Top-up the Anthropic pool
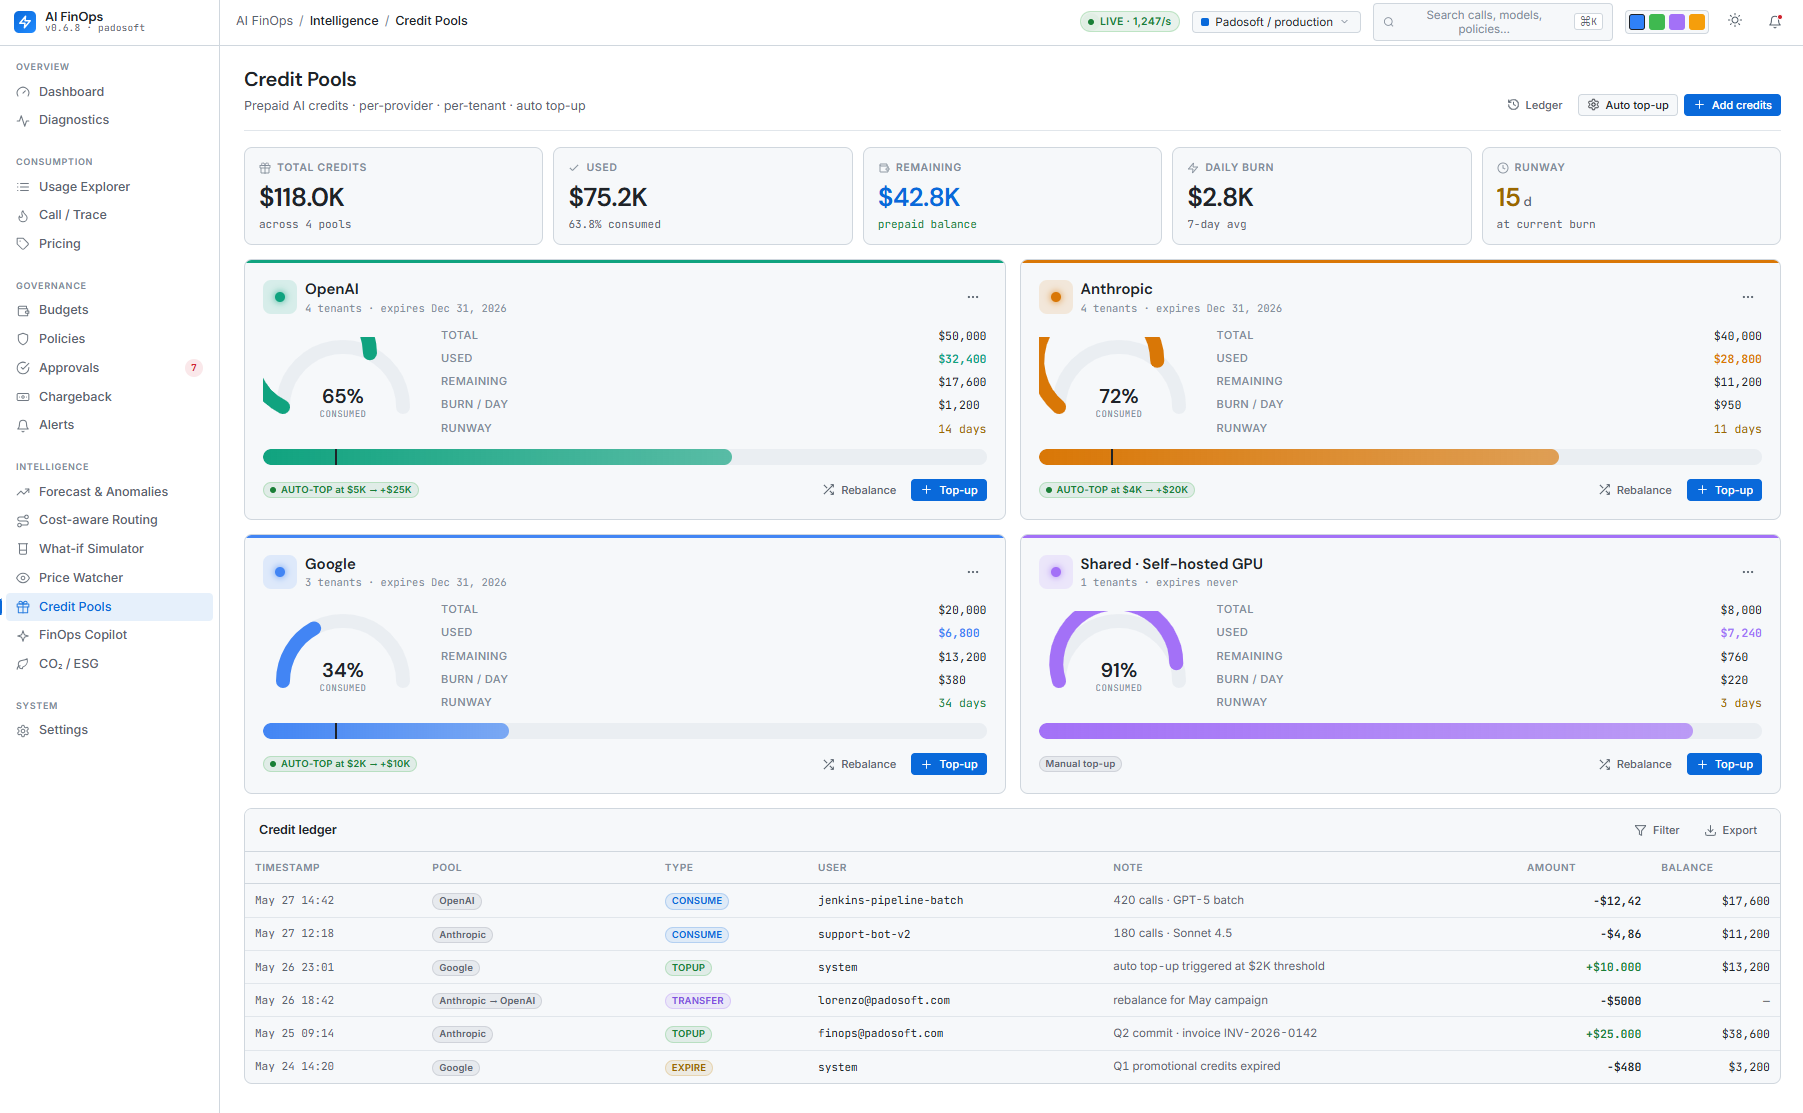The height and width of the screenshot is (1113, 1803). pos(1724,490)
